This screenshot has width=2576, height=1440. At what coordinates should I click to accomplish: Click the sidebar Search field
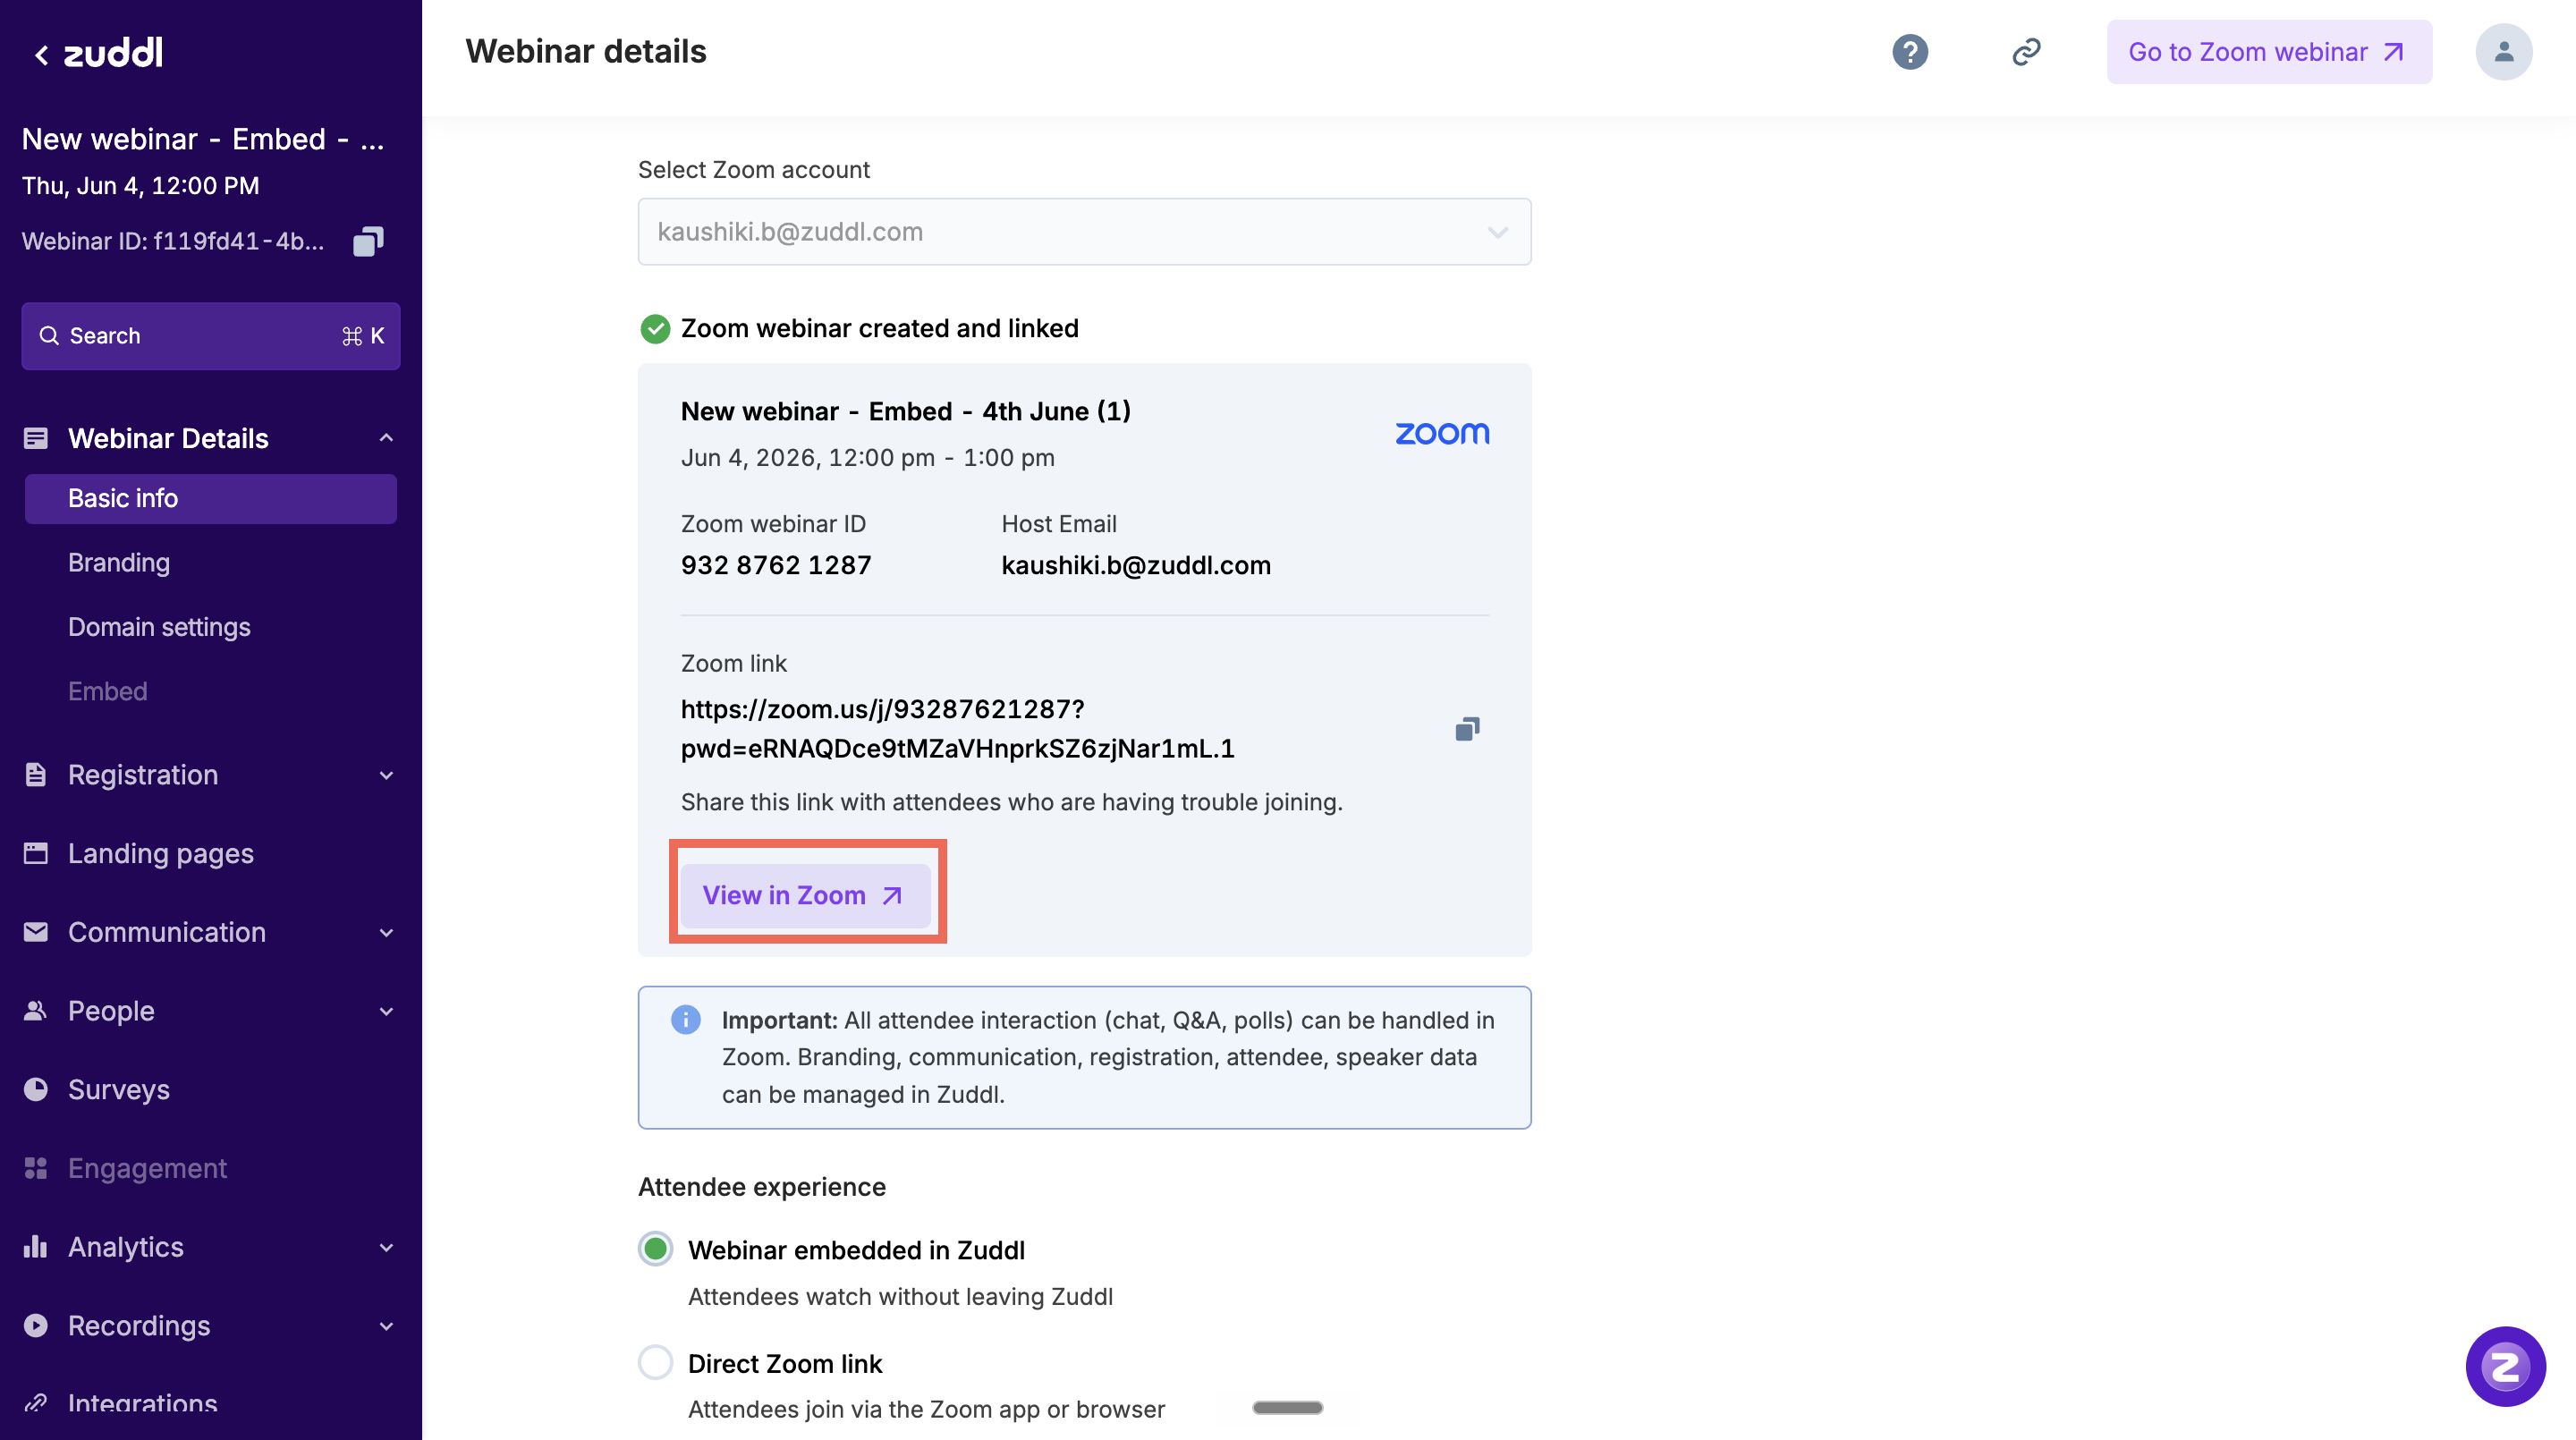[x=211, y=336]
